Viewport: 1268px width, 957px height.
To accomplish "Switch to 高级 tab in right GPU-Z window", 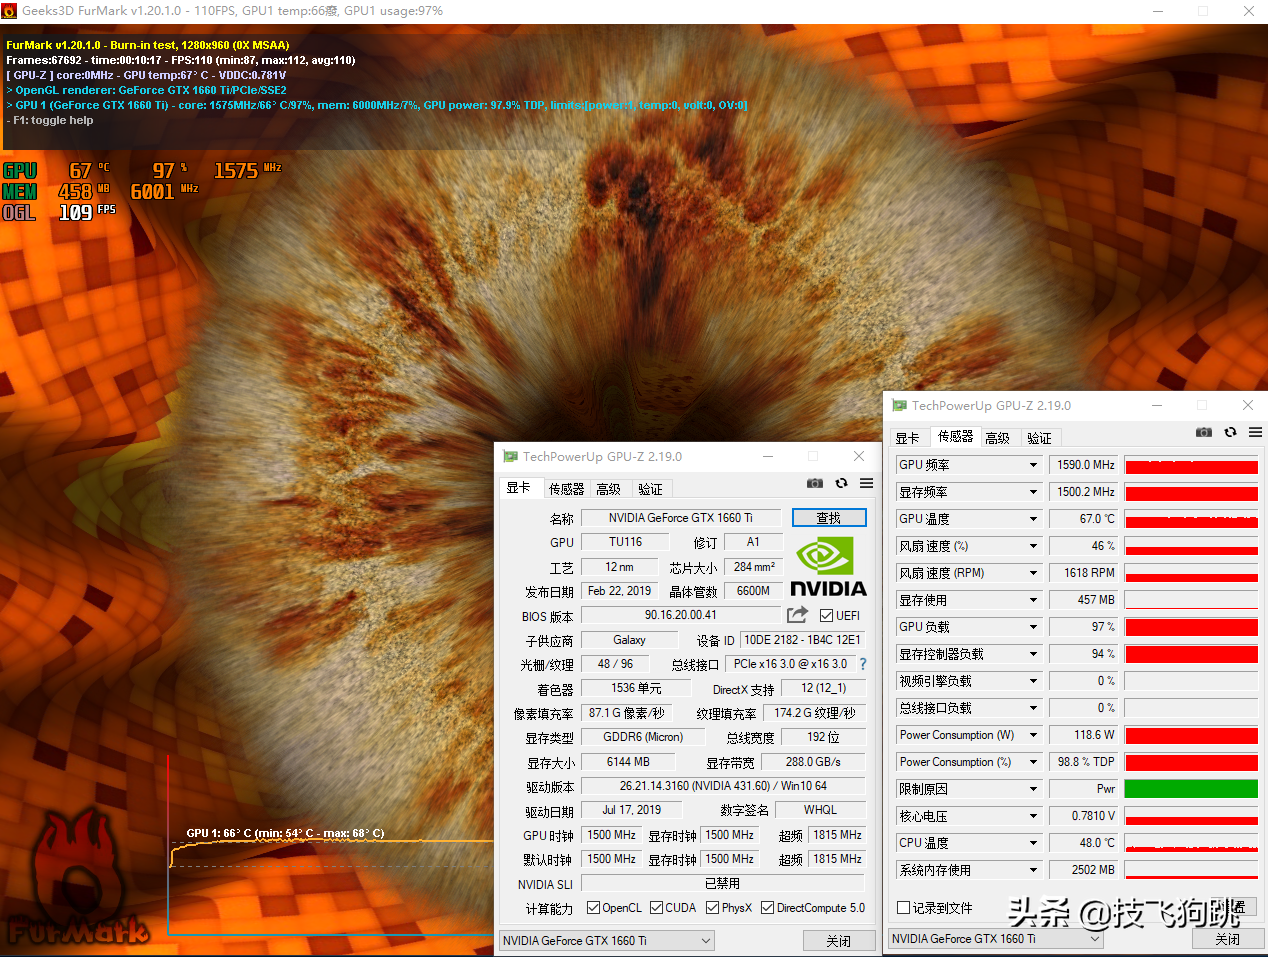I will pos(997,438).
